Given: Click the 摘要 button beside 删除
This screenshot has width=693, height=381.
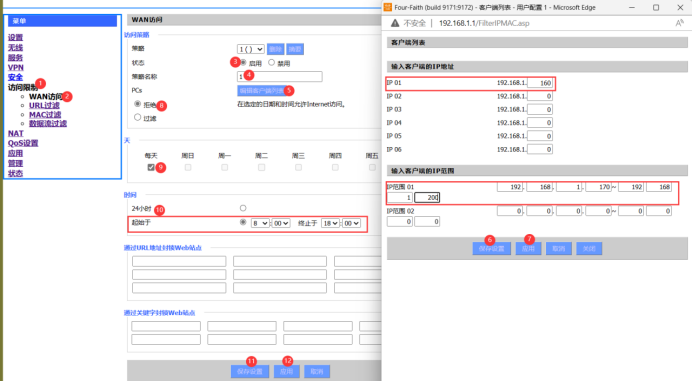Looking at the screenshot, I should [x=295, y=49].
